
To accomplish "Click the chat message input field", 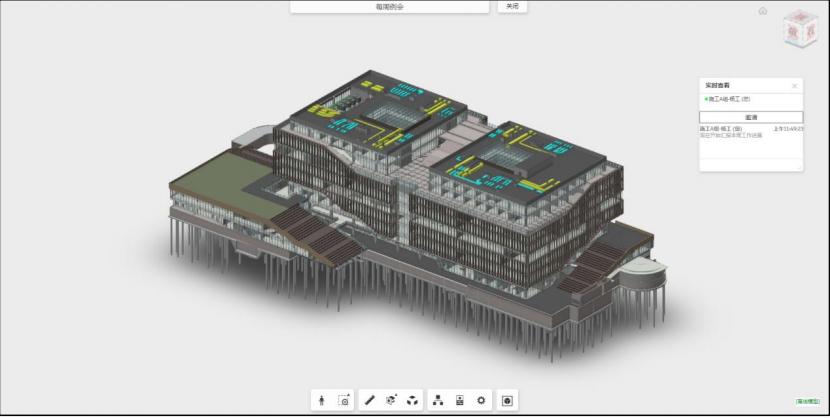I will click(751, 165).
